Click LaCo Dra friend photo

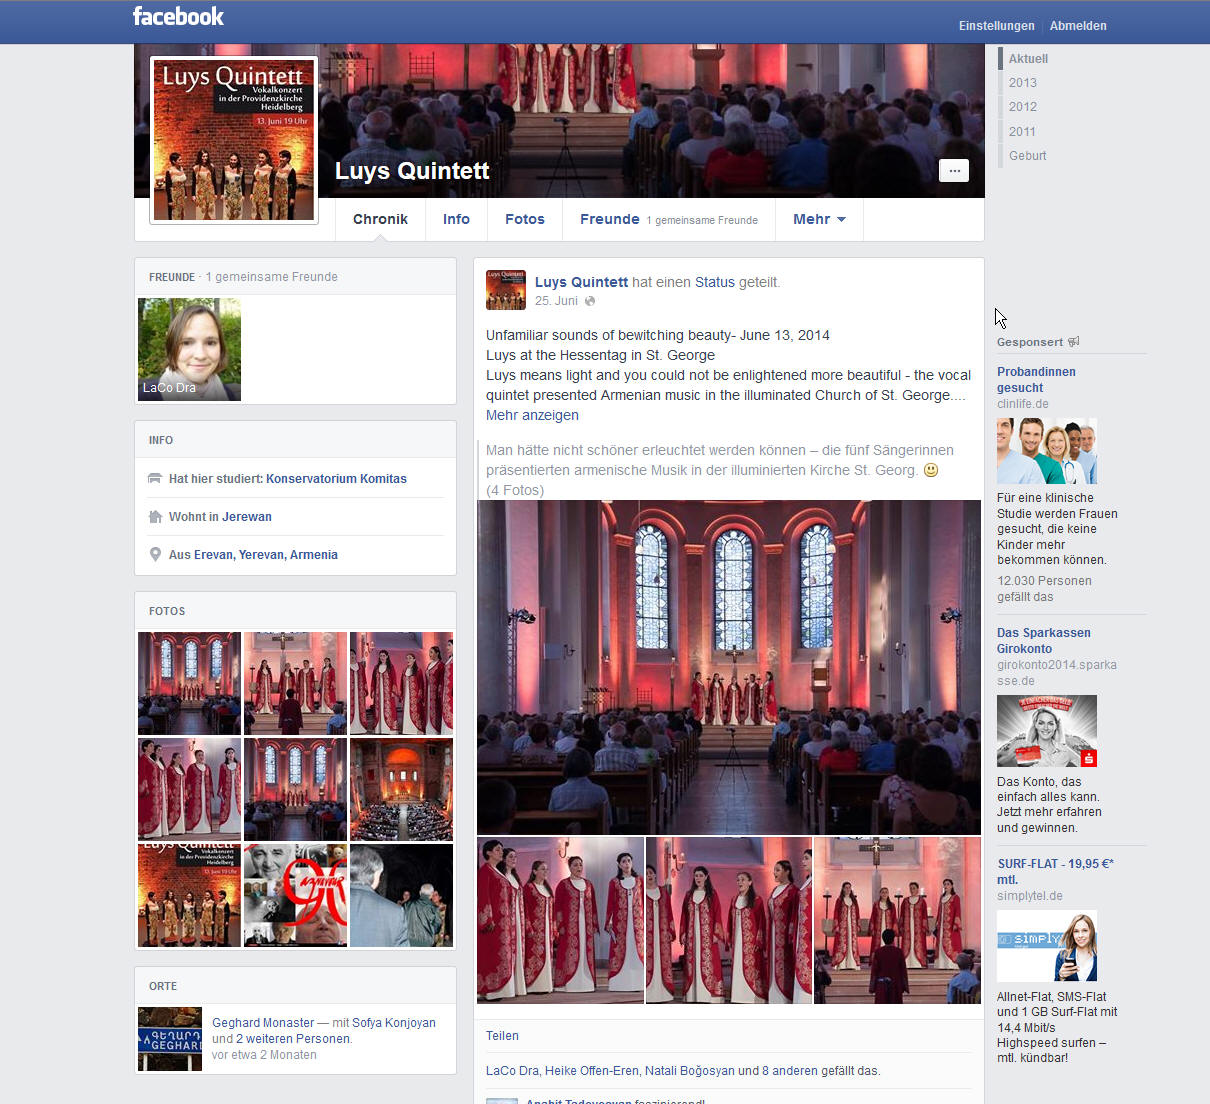click(x=189, y=349)
